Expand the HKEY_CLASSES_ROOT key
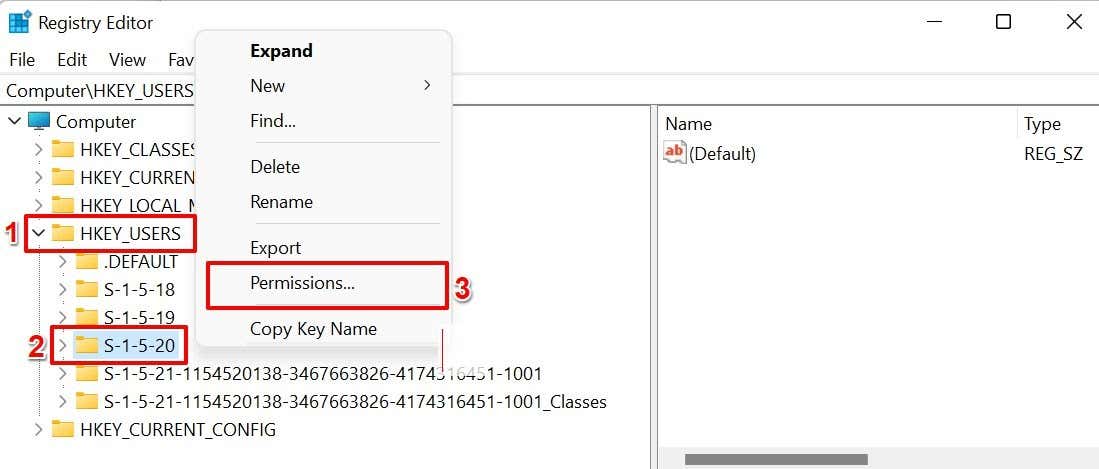This screenshot has height=469, width=1099. [39, 149]
